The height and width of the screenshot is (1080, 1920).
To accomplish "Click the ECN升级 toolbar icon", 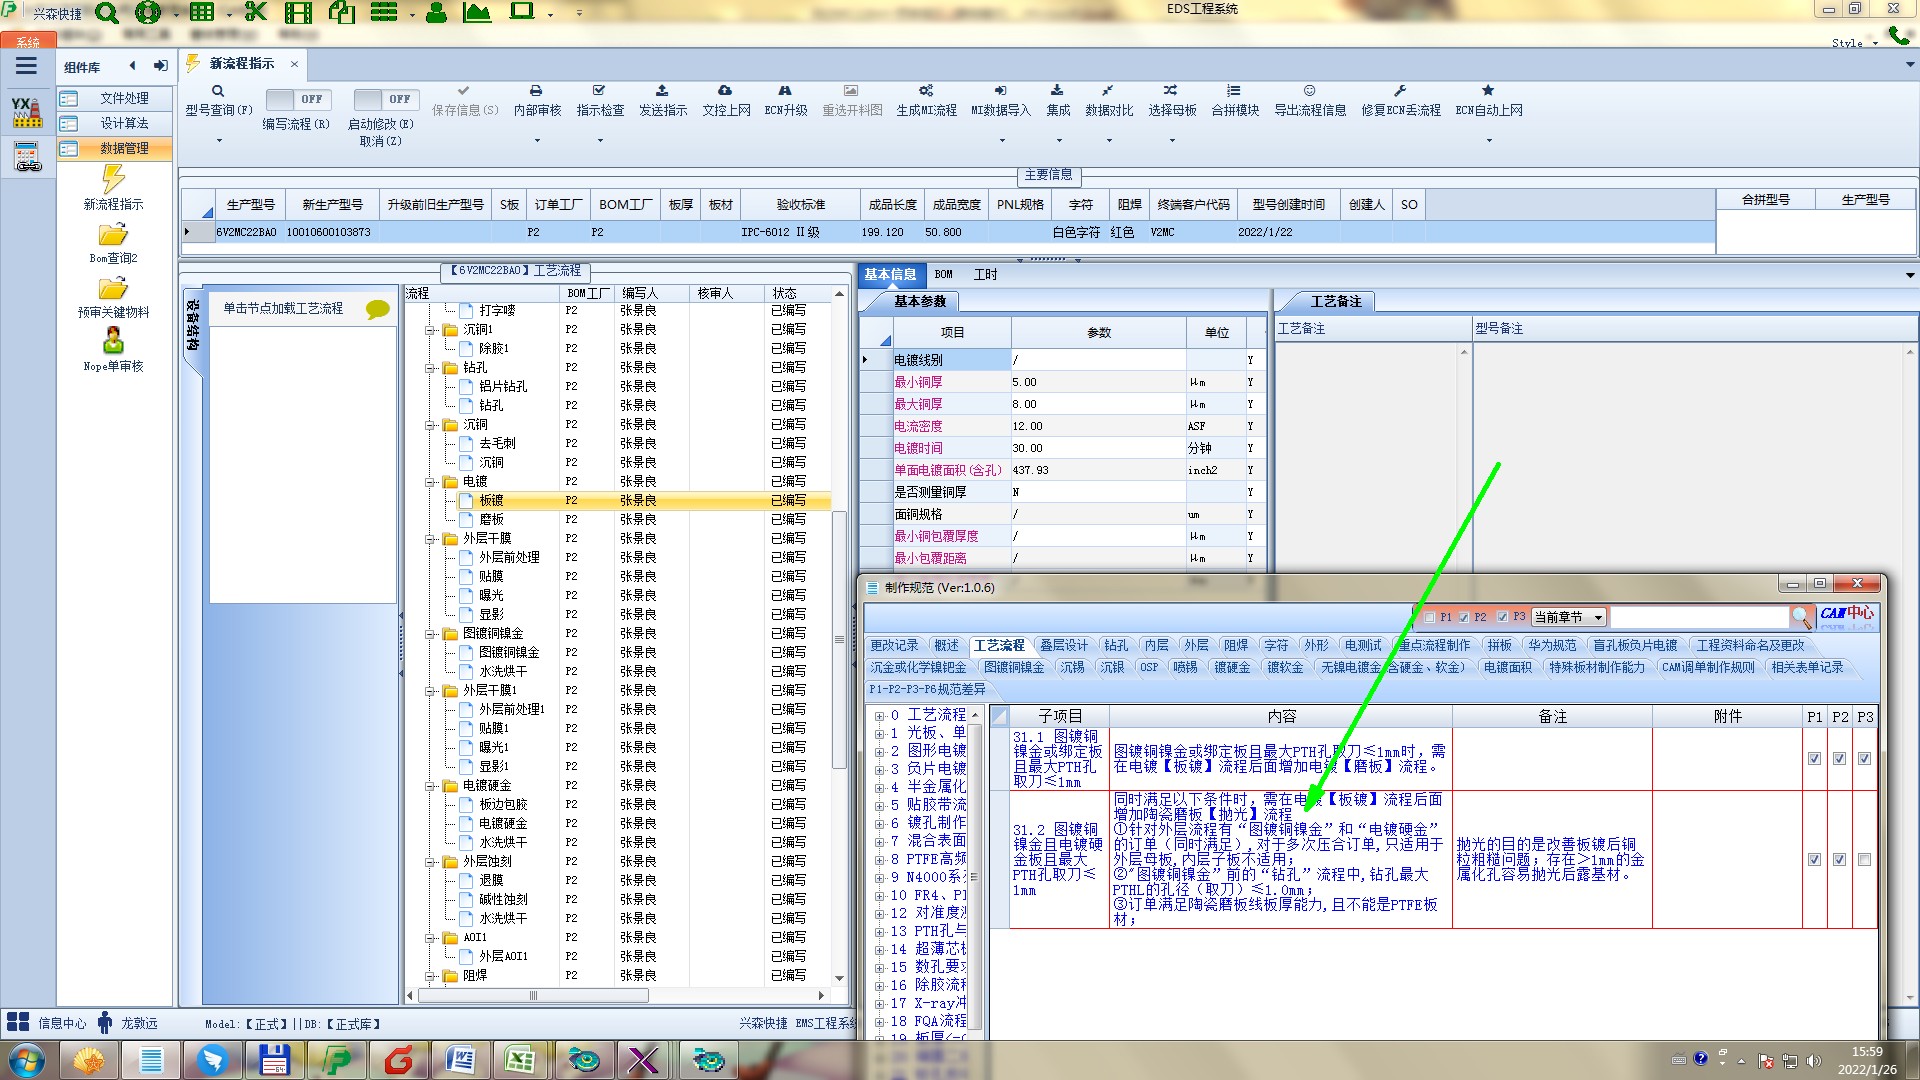I will (785, 91).
